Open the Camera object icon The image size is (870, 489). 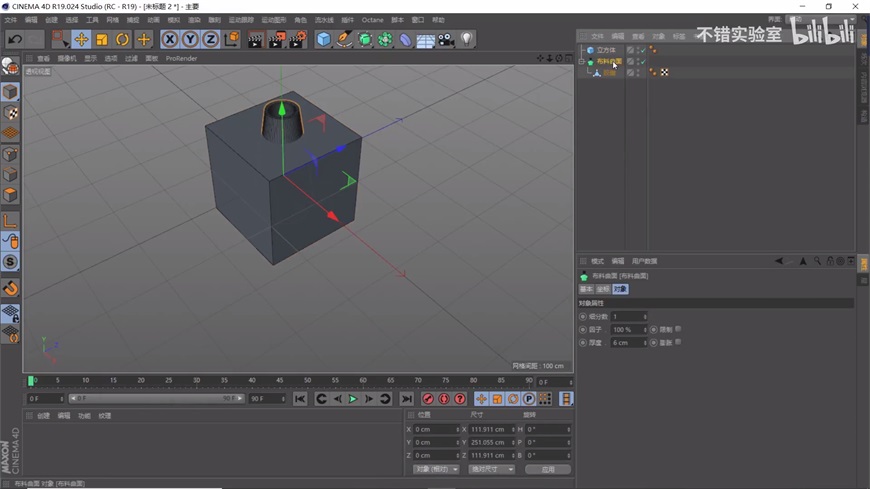(x=446, y=40)
